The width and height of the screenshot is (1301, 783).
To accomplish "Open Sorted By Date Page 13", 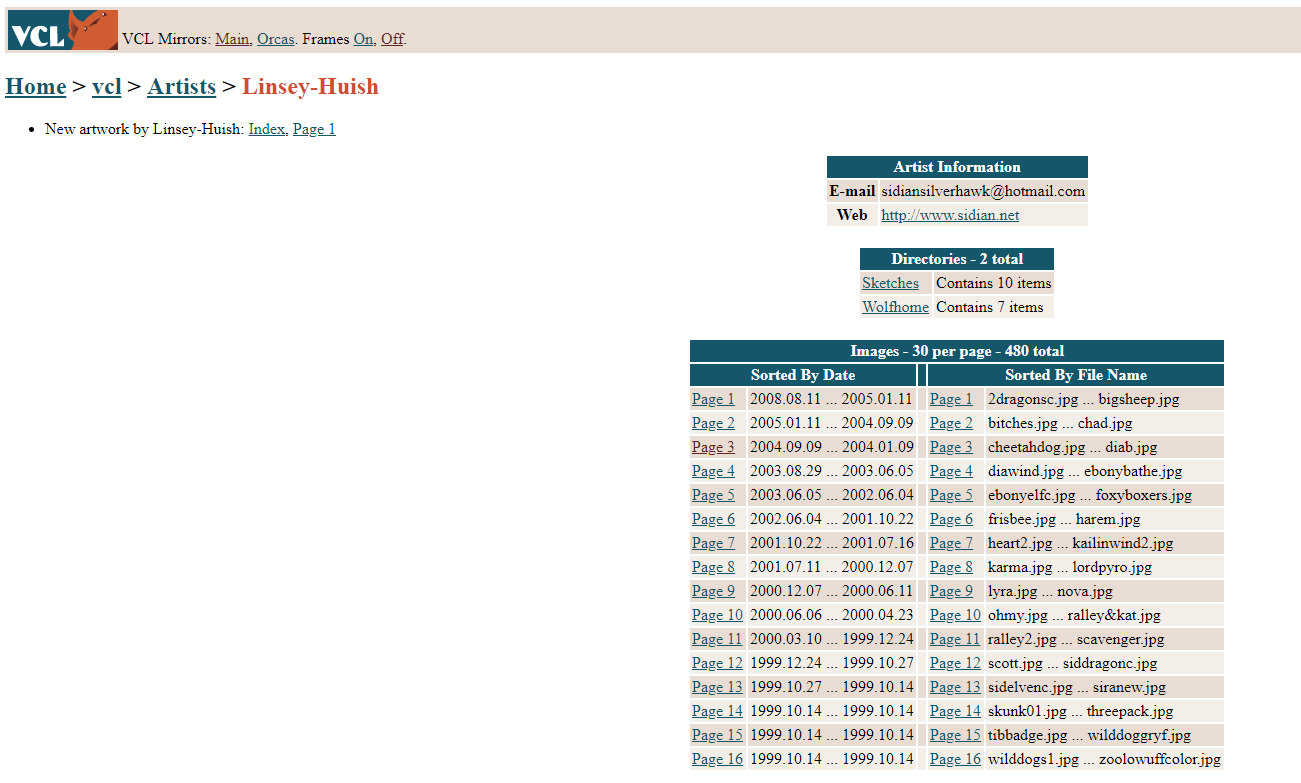I will tap(717, 687).
